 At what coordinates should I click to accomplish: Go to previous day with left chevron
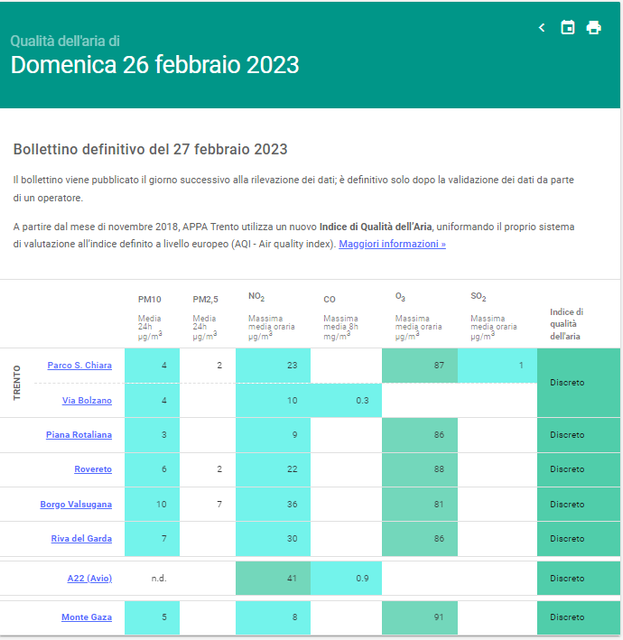tap(542, 28)
